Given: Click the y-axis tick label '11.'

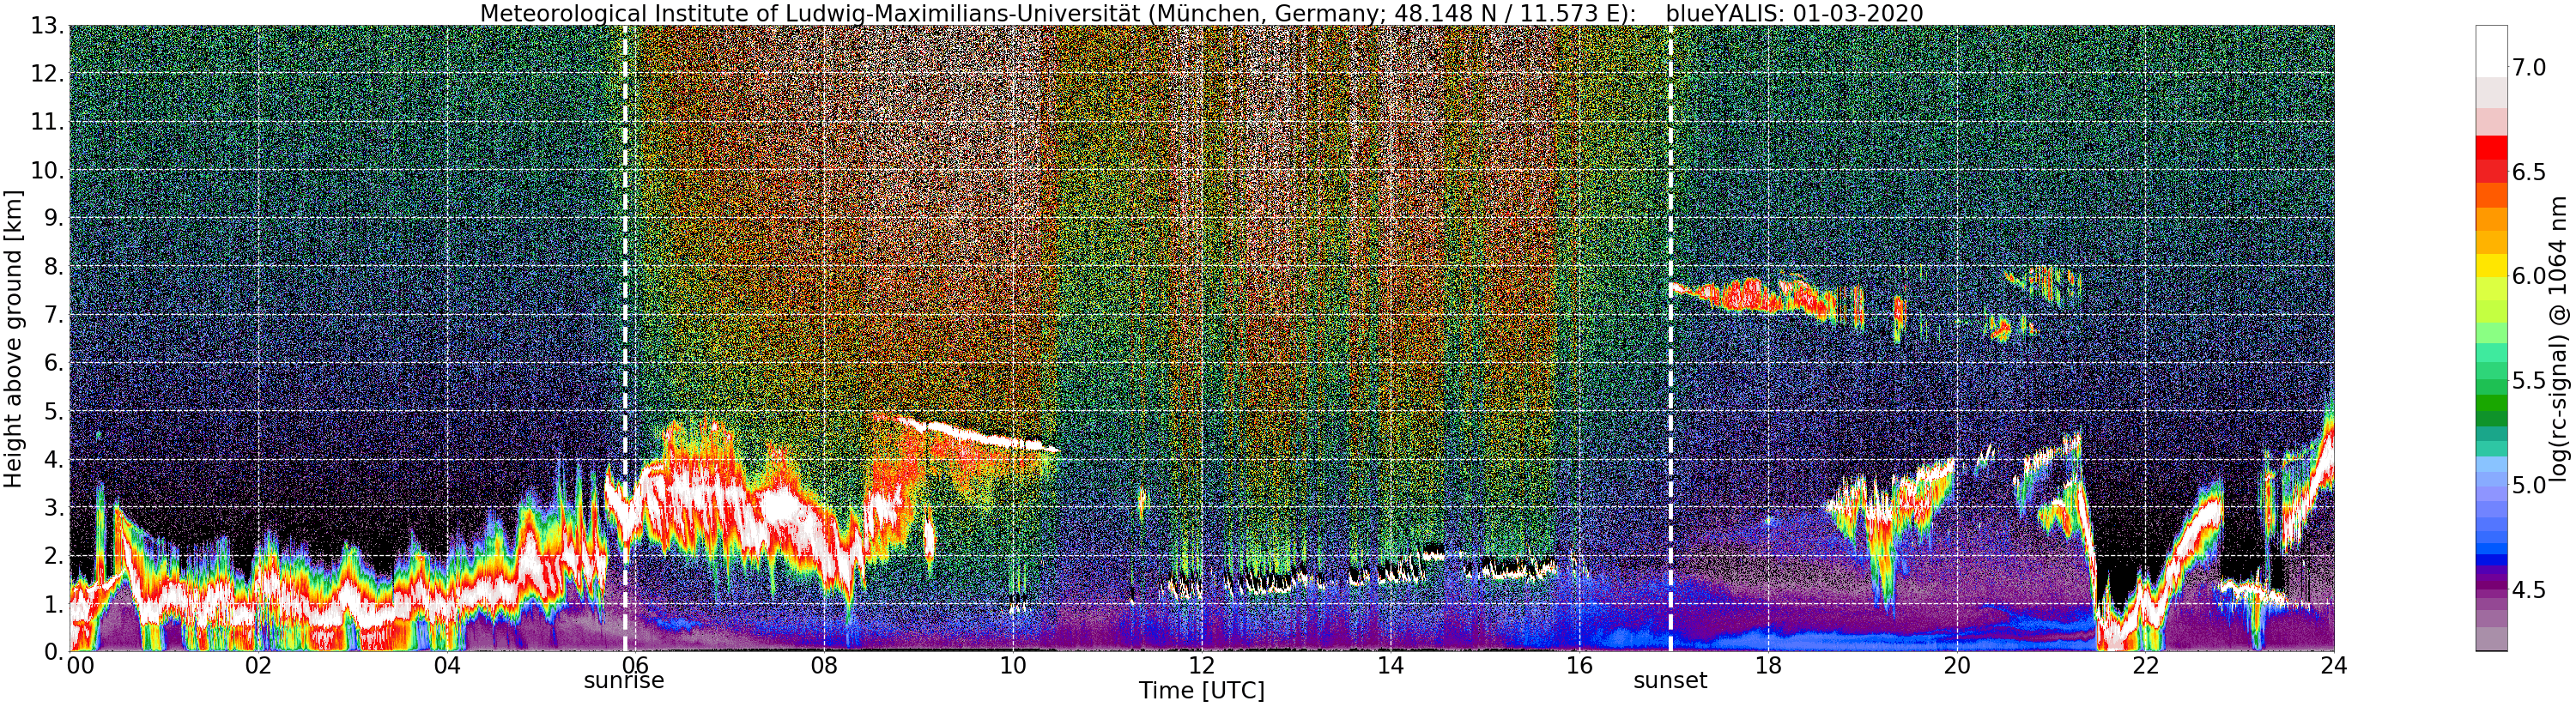Looking at the screenshot, I should tap(47, 122).
